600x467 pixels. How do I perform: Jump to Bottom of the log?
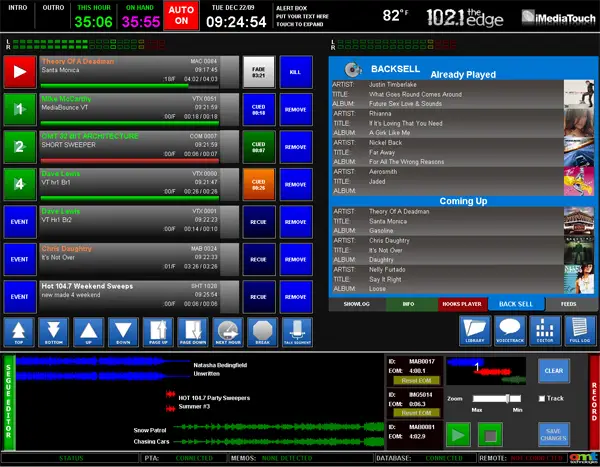pyautogui.click(x=54, y=332)
